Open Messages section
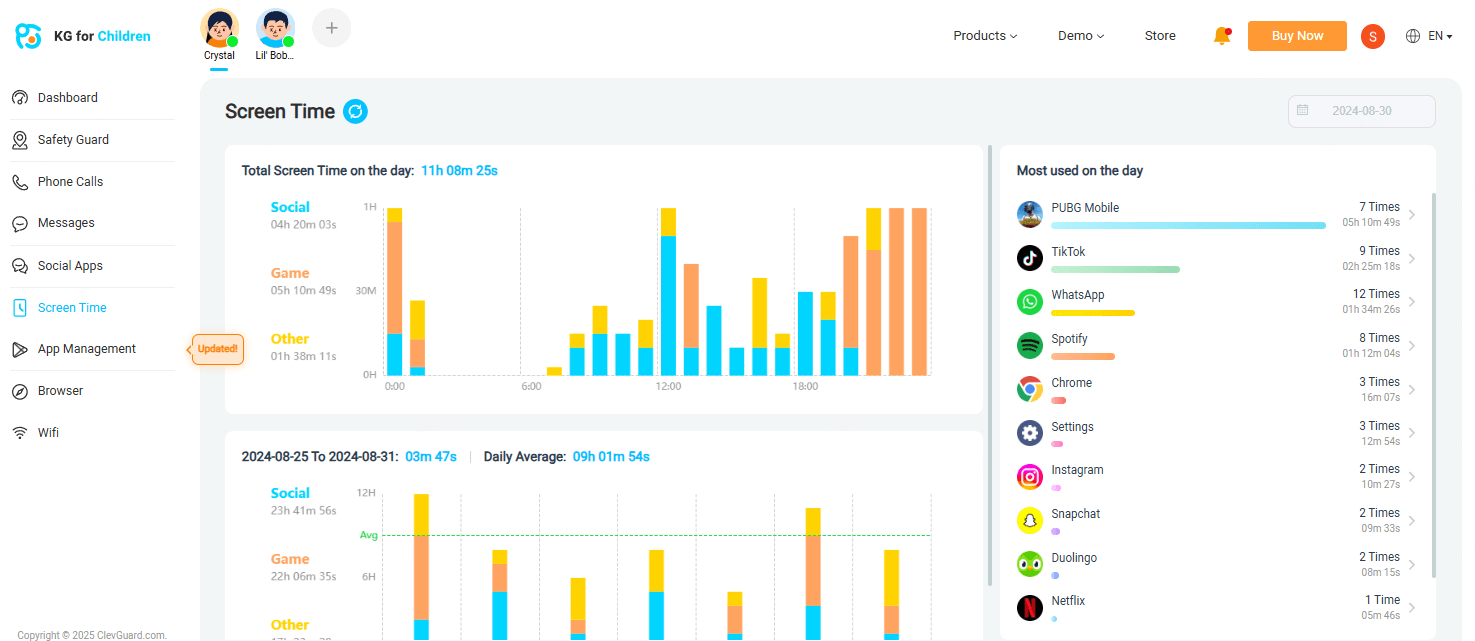This screenshot has height=641, width=1475. (x=66, y=223)
